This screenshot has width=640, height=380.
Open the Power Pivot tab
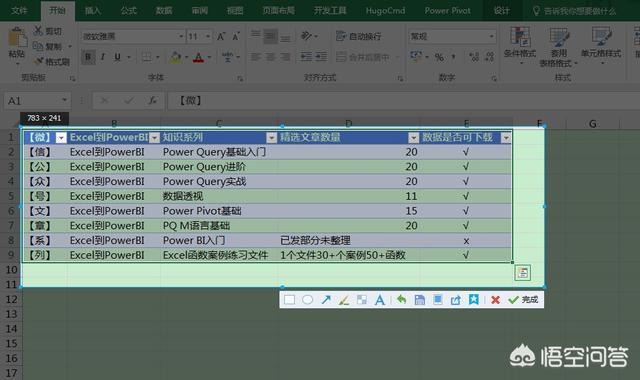[x=447, y=11]
